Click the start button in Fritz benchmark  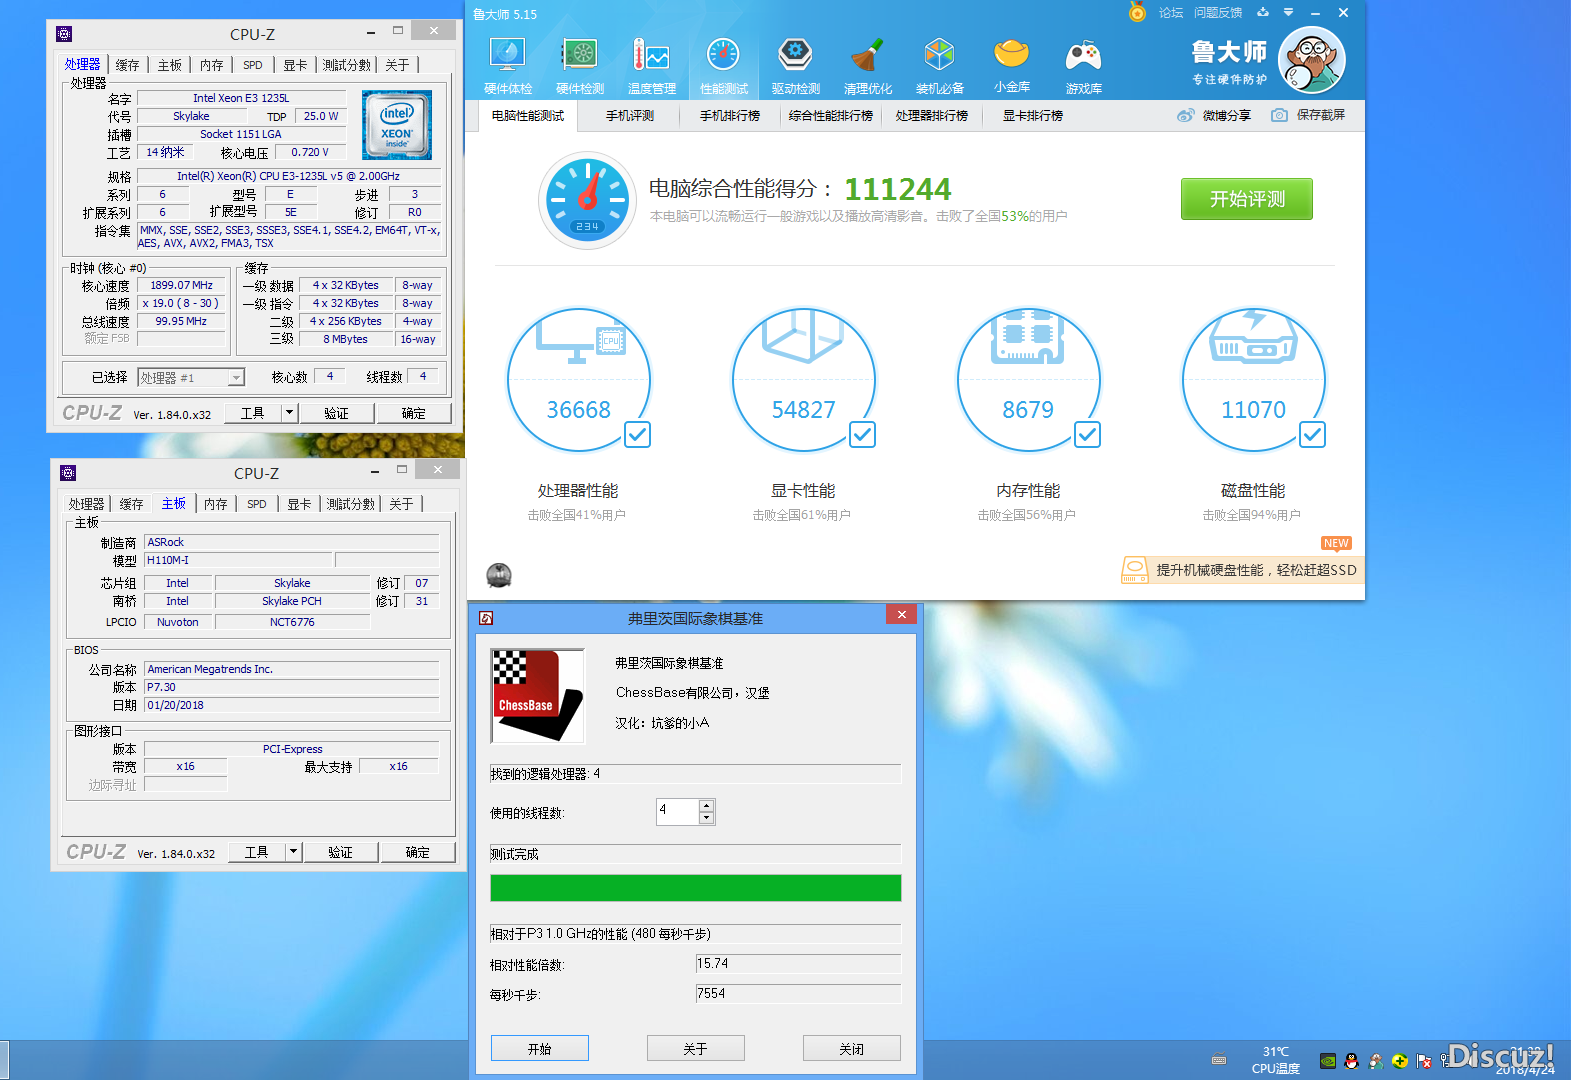(540, 1048)
